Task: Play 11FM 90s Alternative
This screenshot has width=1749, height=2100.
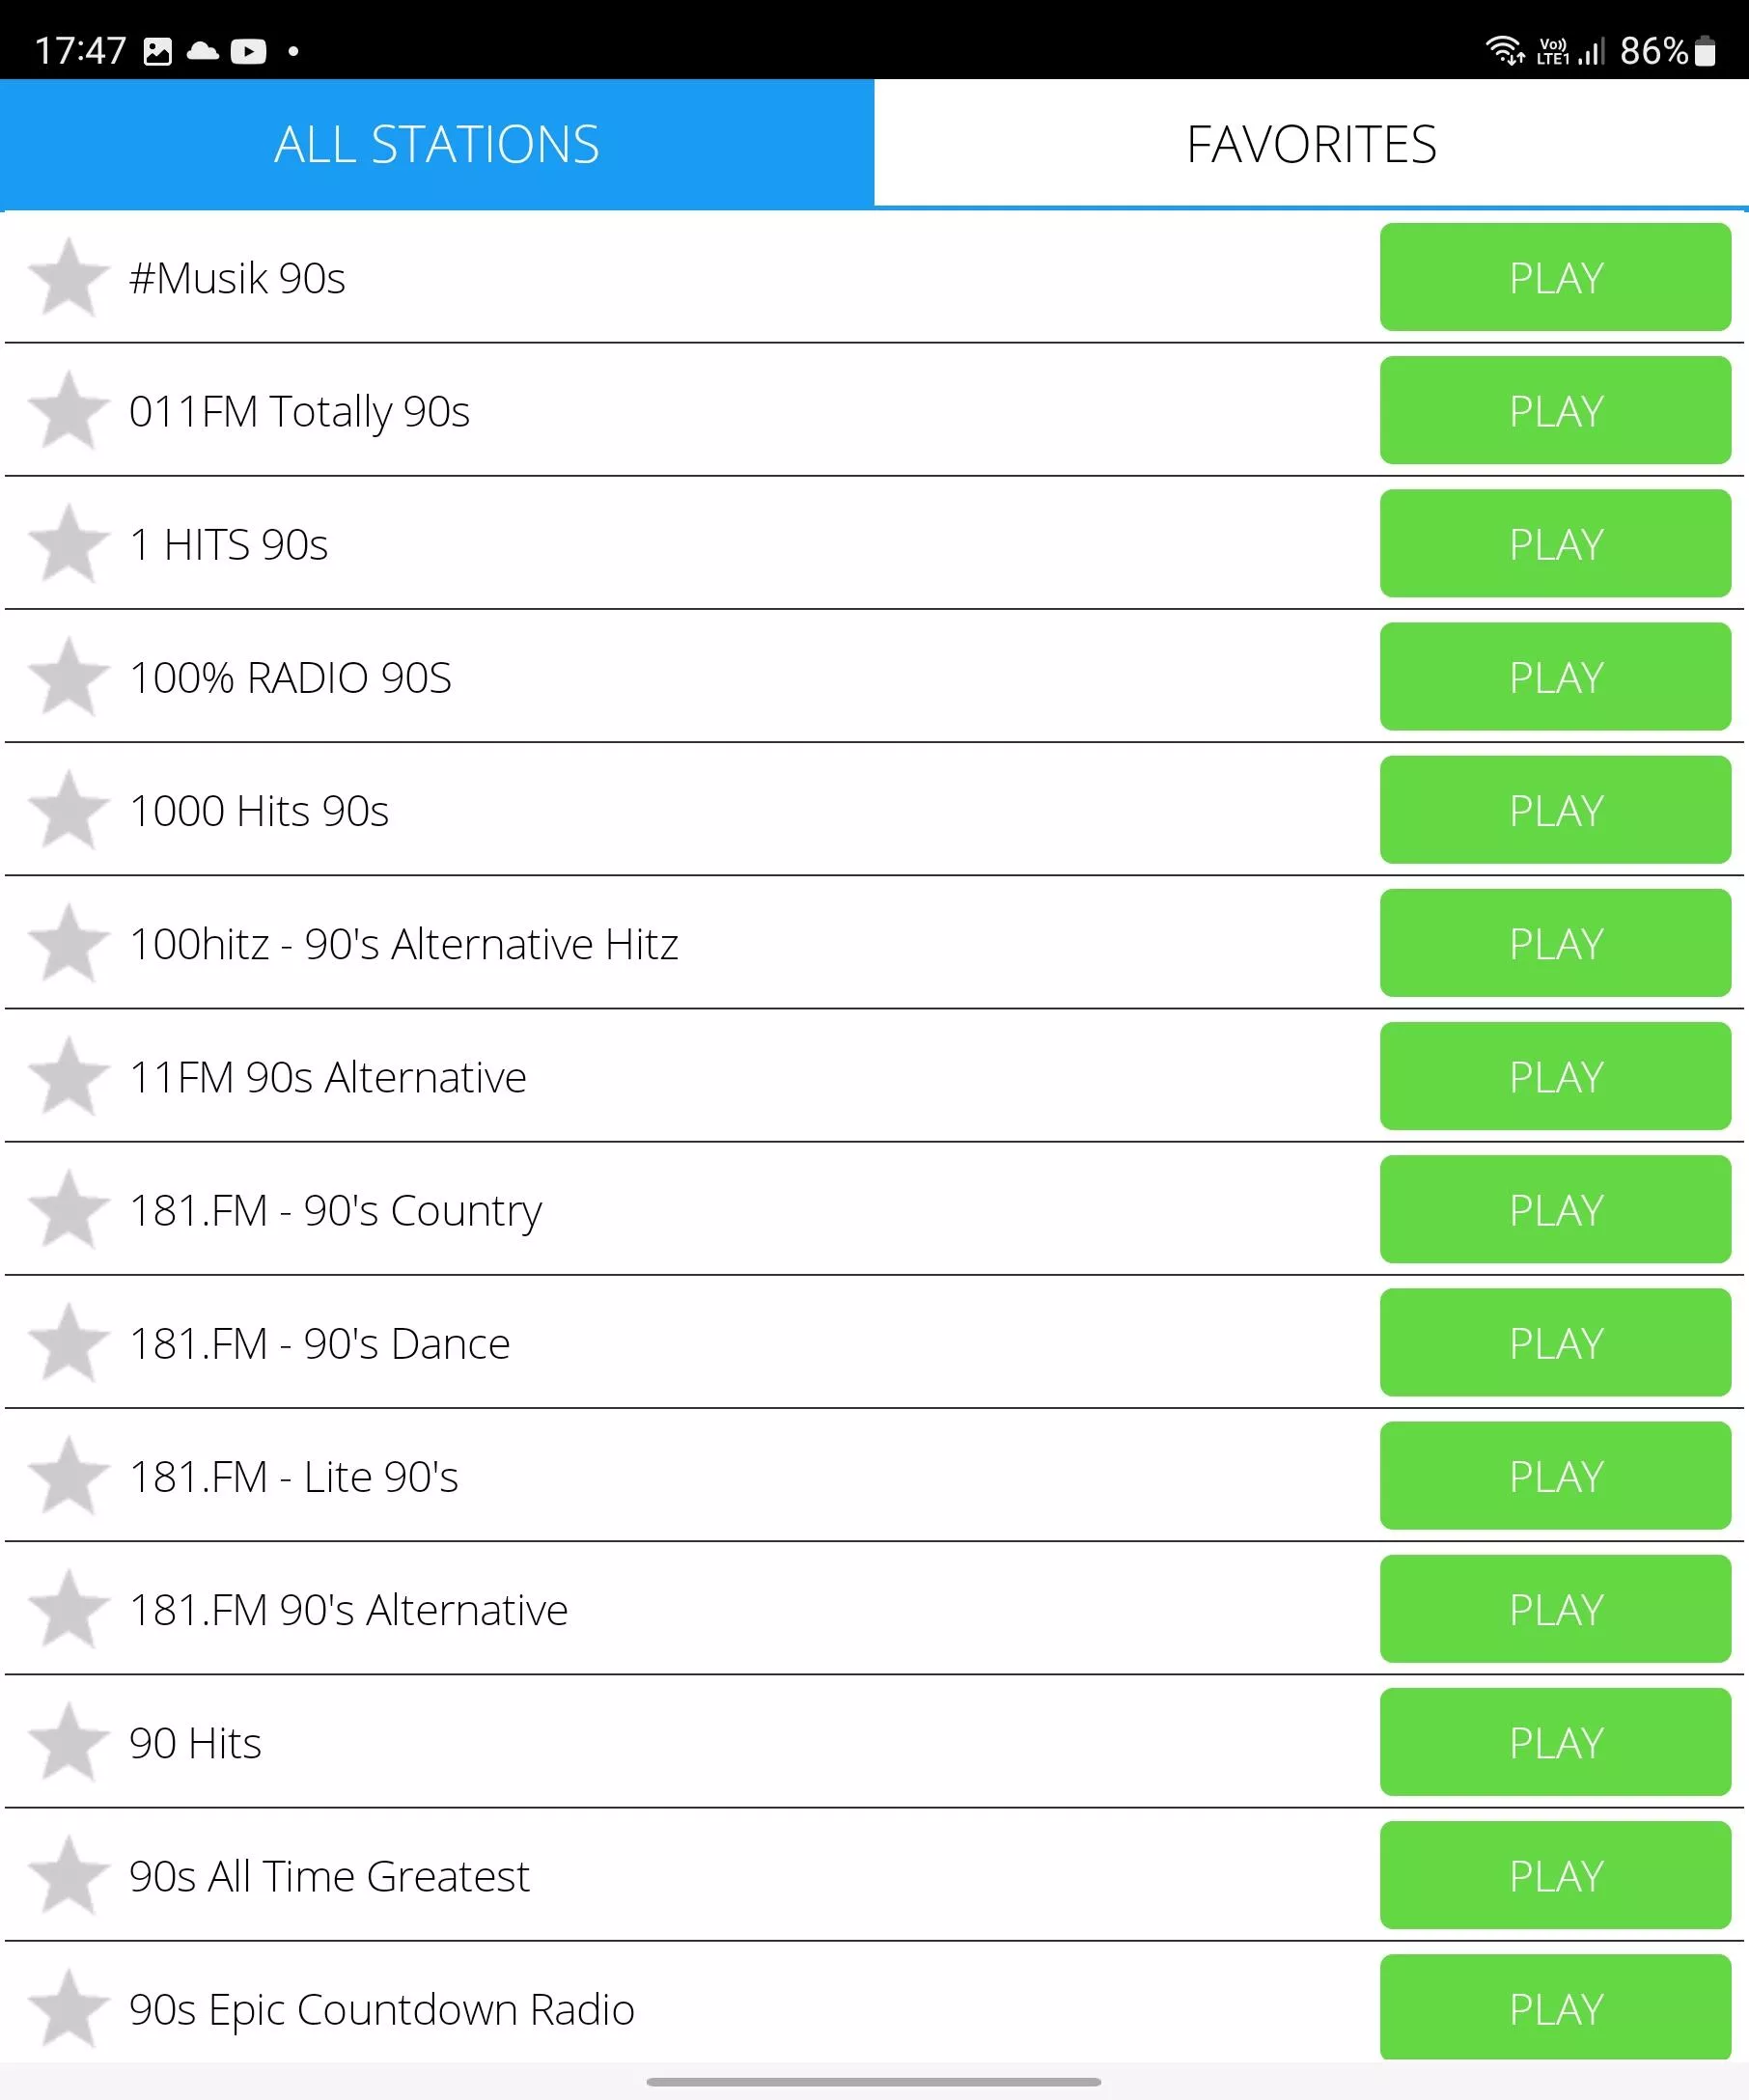Action: (x=1555, y=1076)
